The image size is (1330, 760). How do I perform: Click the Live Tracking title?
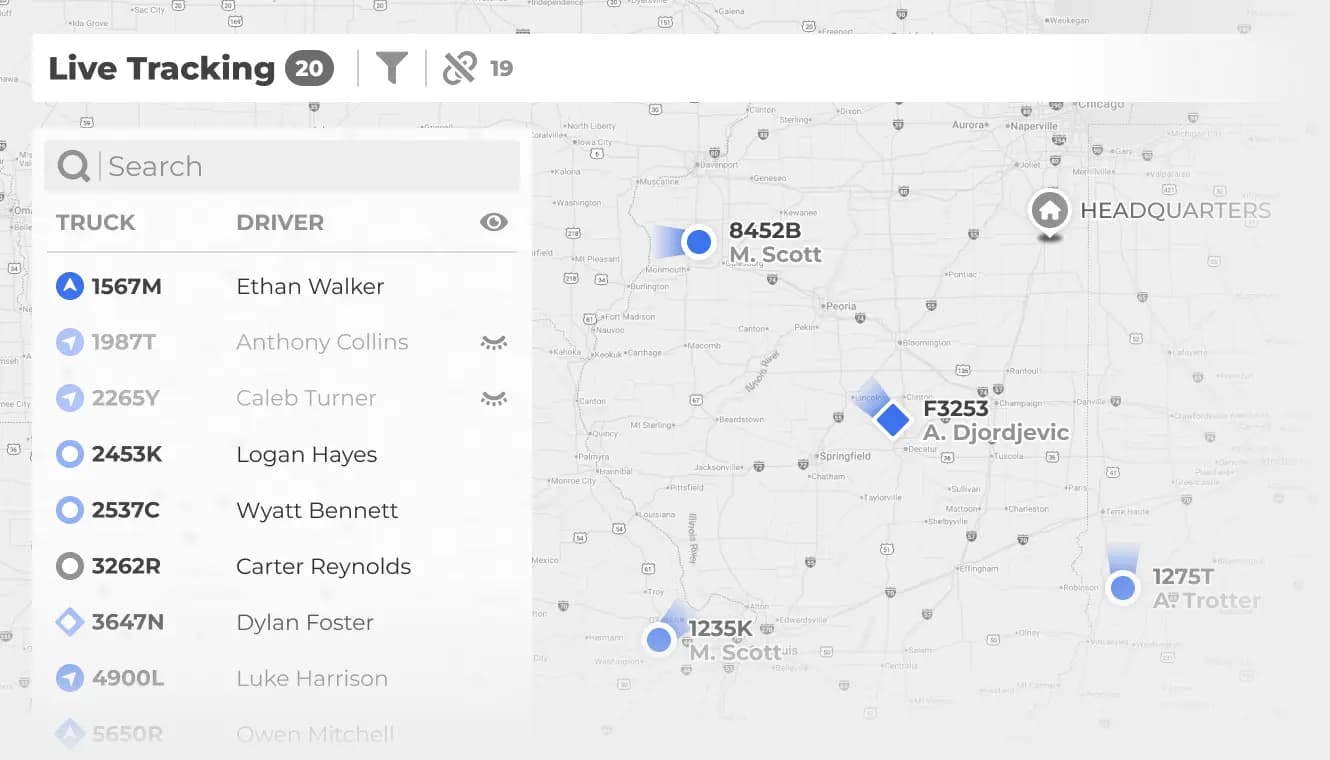(161, 68)
